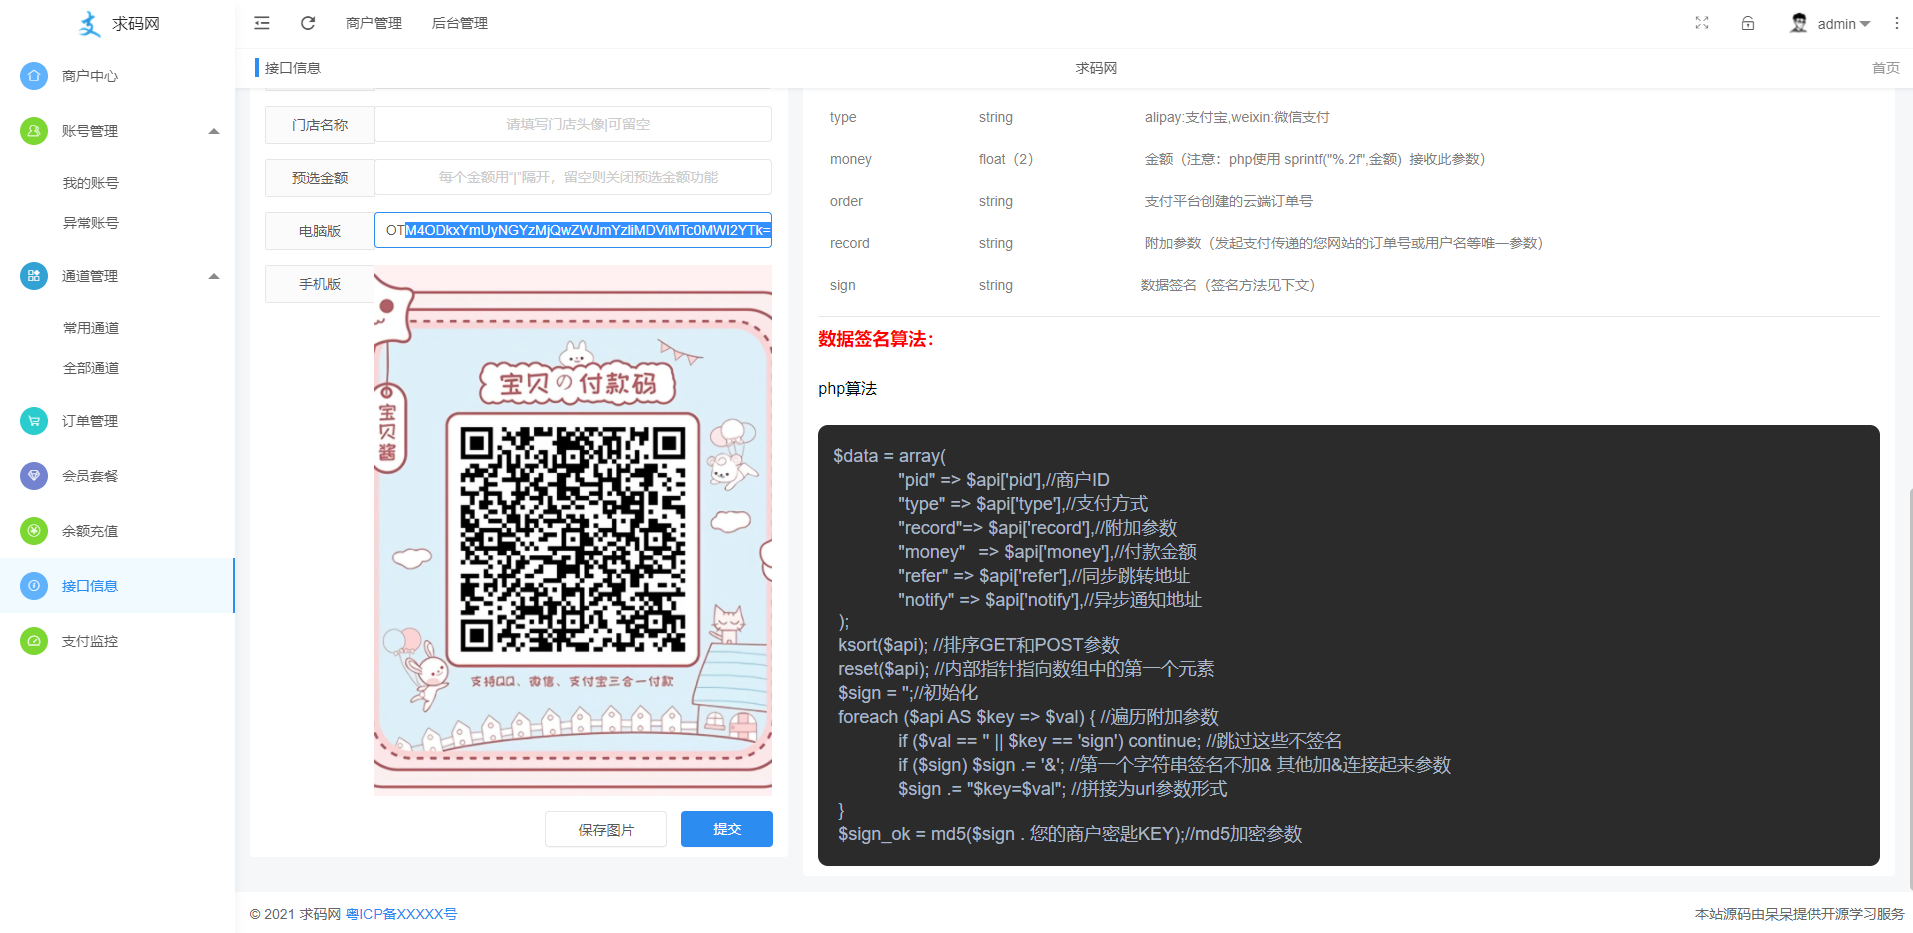Screen dimensions: 1913x933
Task: Click 支付平台创建的云端订单号 description
Action: pyautogui.click(x=1229, y=201)
